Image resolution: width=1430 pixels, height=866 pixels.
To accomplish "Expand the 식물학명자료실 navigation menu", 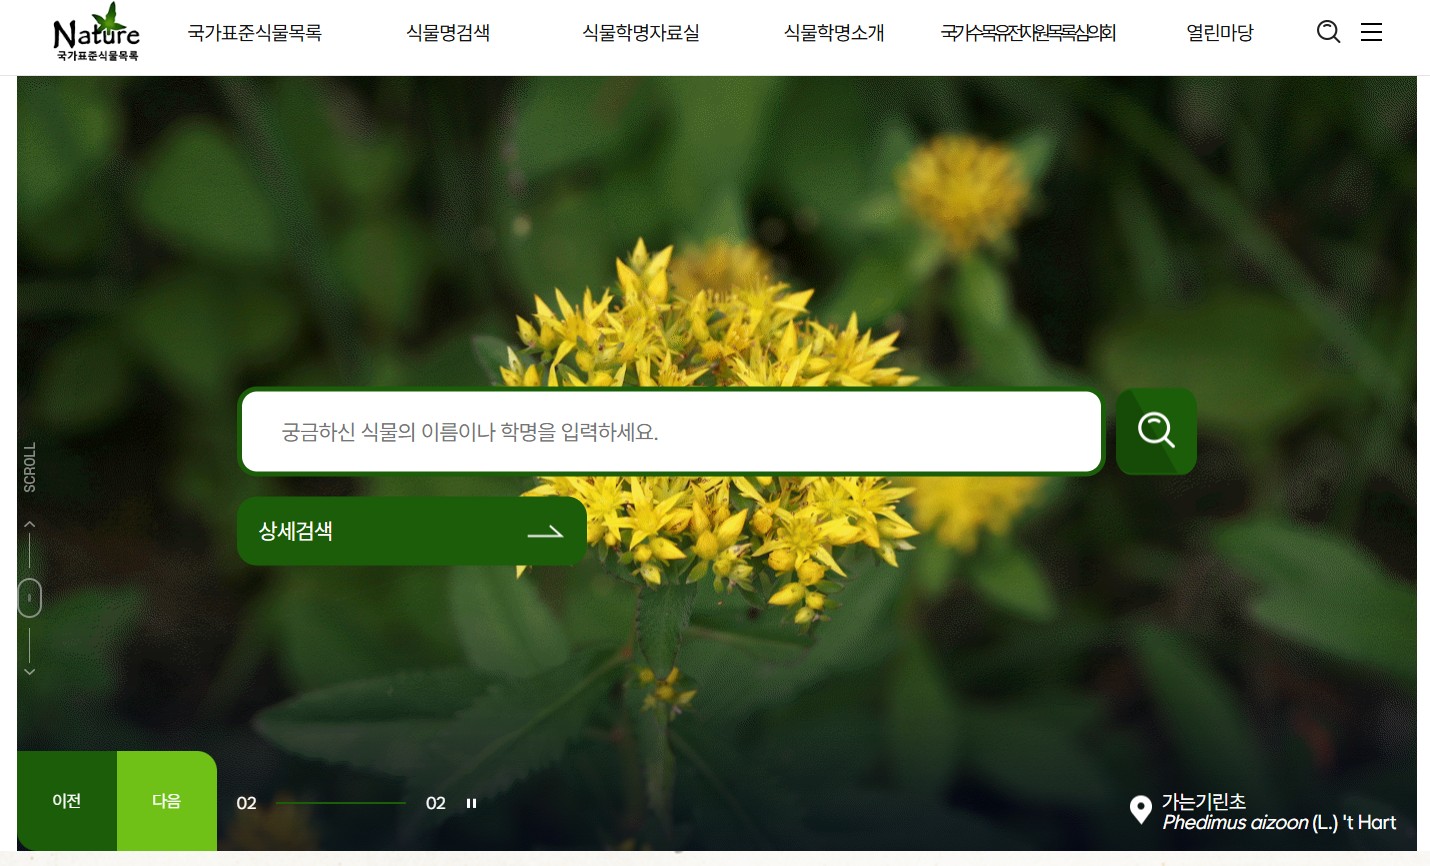I will tap(639, 32).
